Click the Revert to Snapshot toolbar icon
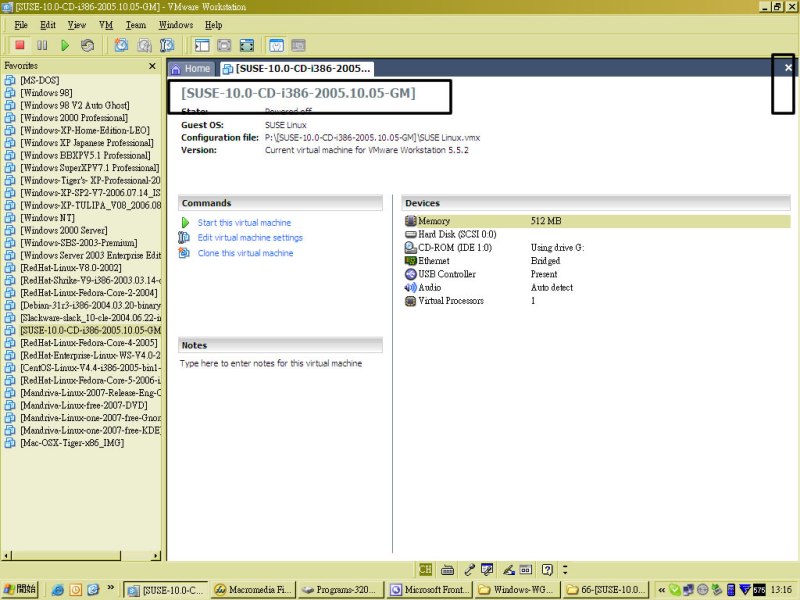The width and height of the screenshot is (800, 600). [x=144, y=45]
